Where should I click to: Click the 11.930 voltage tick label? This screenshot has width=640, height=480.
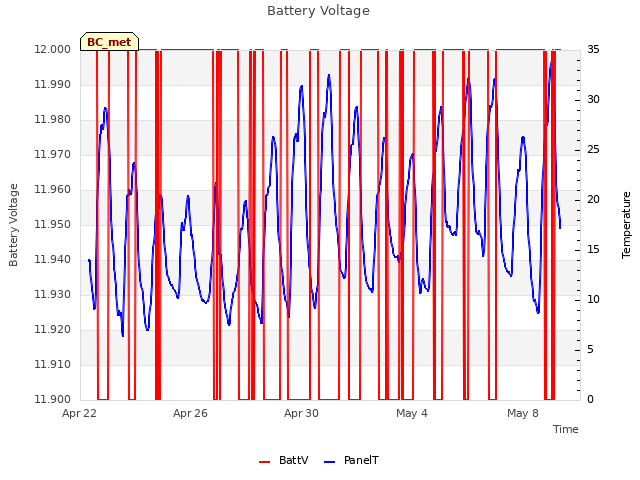[x=52, y=295]
